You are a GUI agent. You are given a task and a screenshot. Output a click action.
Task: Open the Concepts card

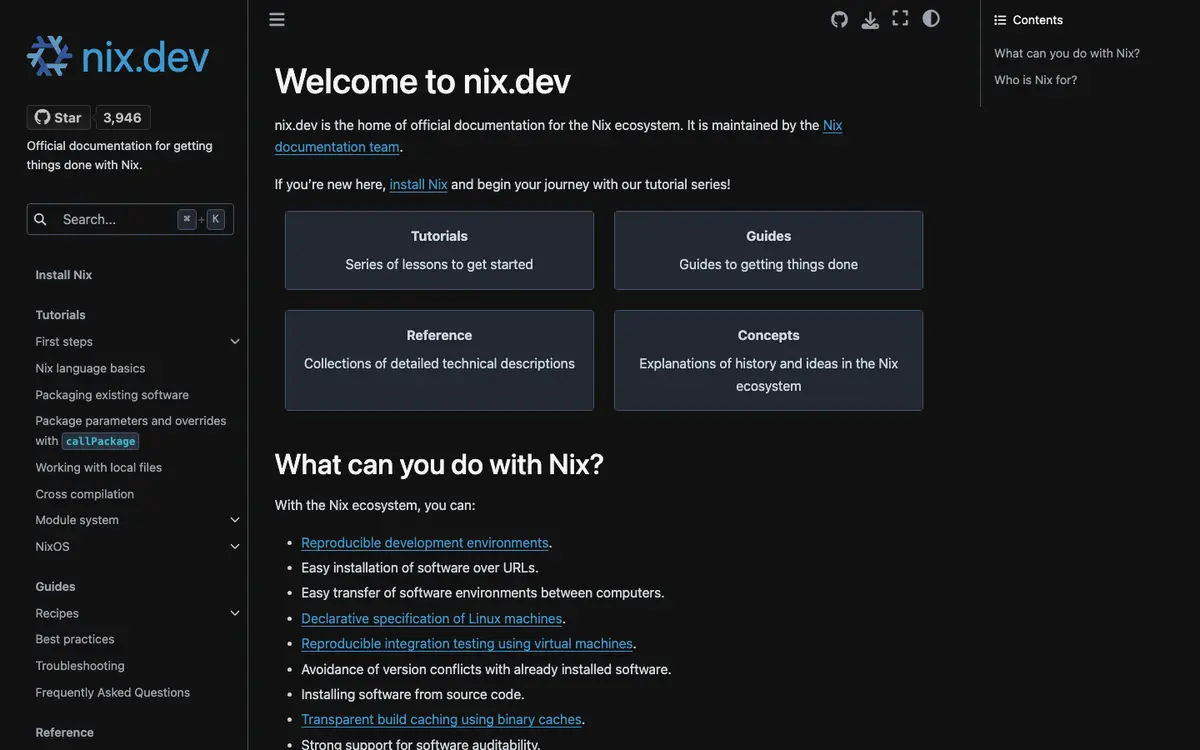click(768, 360)
